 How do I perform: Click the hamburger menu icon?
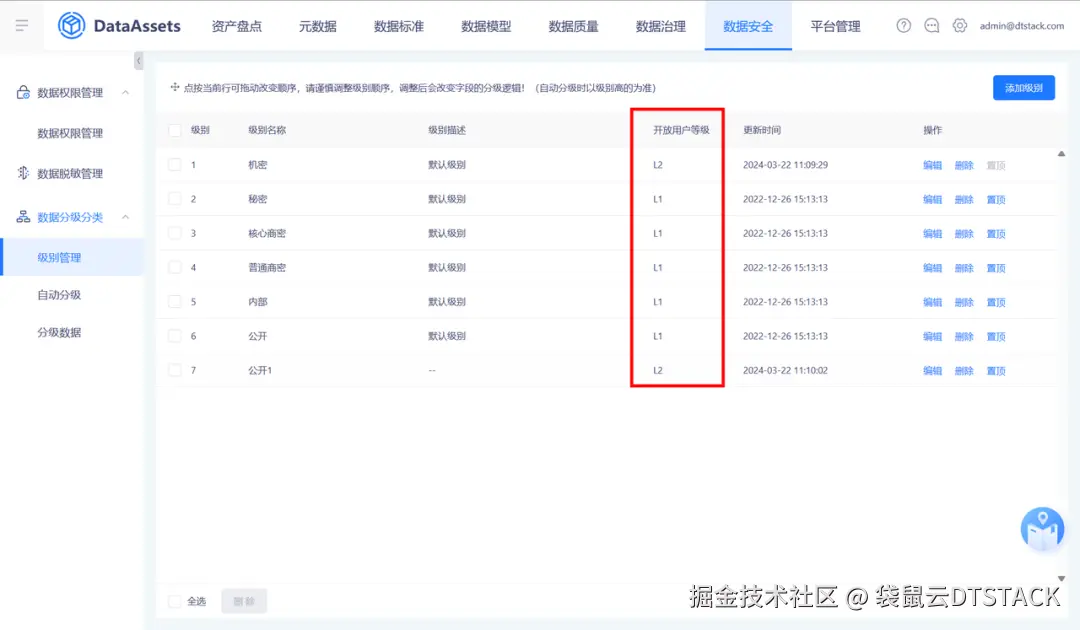21,25
